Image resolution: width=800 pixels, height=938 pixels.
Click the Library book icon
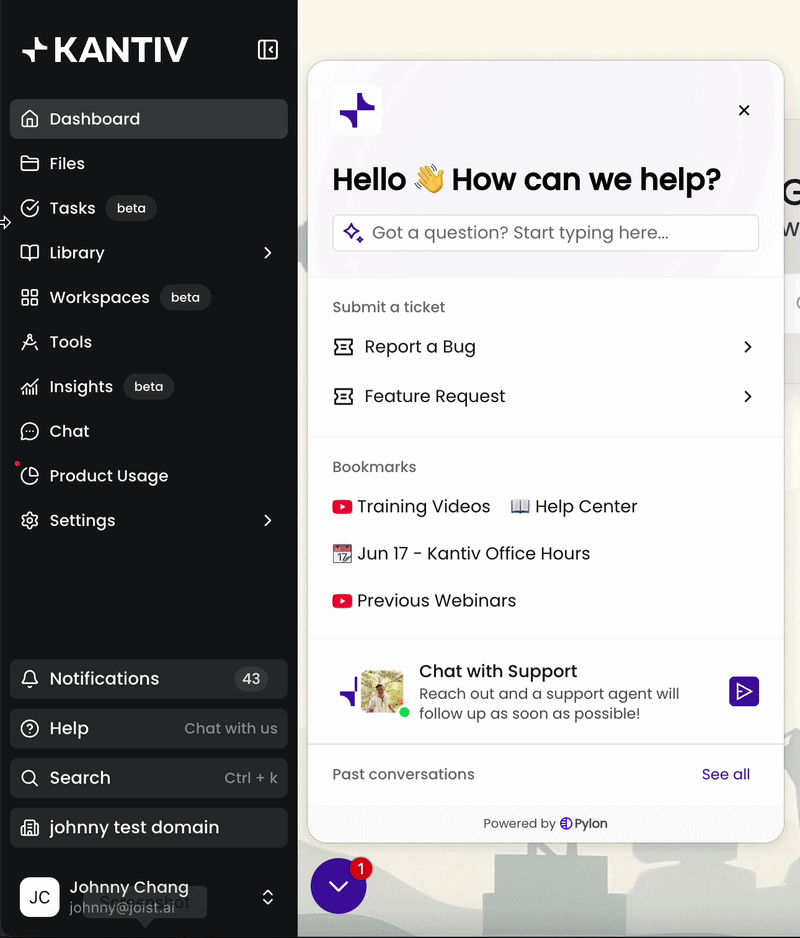tap(30, 252)
